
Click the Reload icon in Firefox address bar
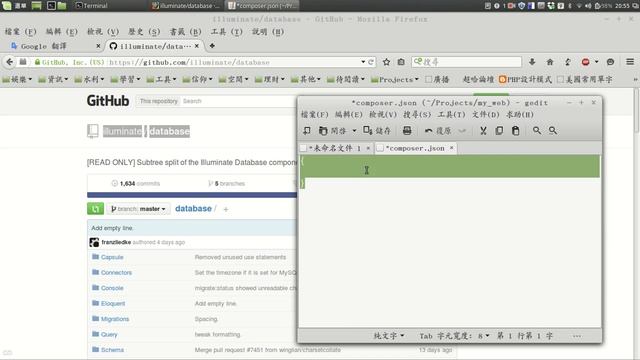[x=371, y=62]
